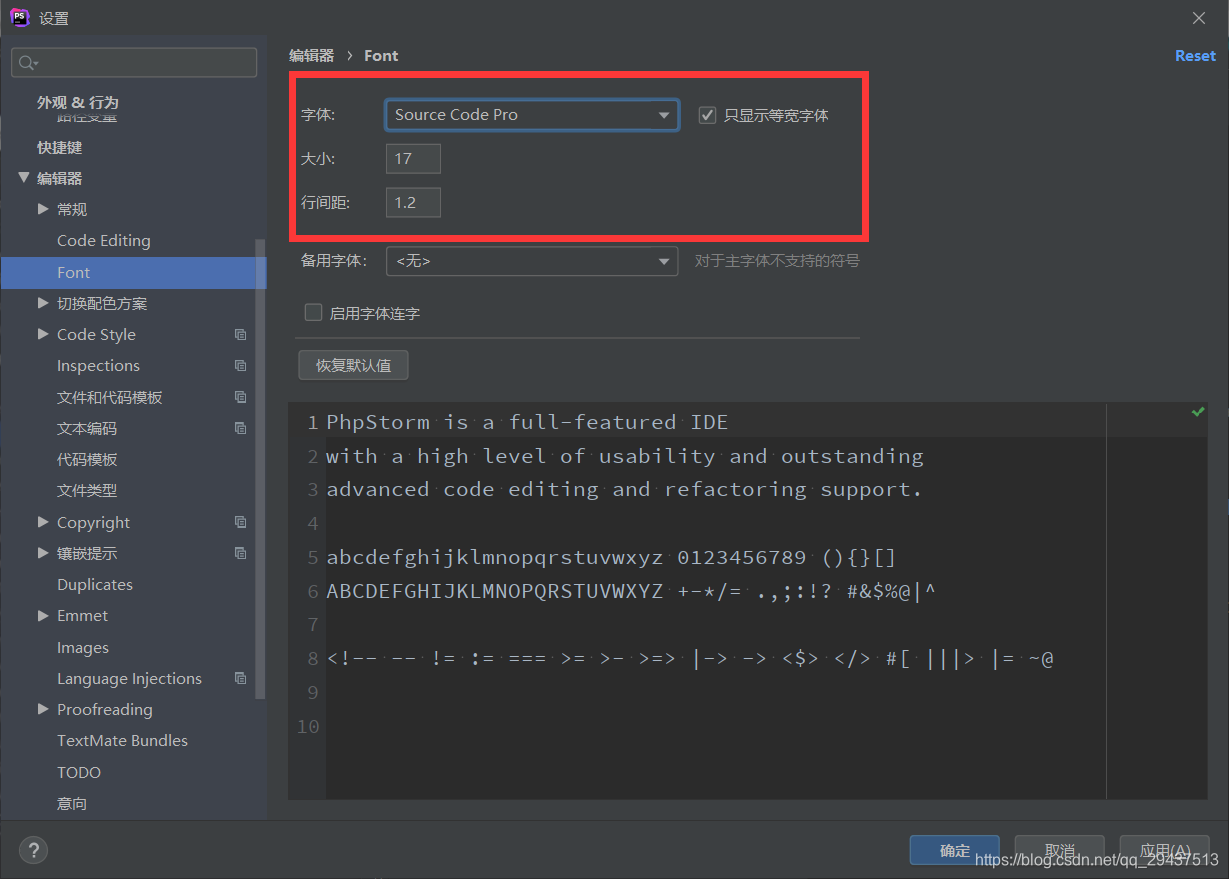Click the 取消 cancel button
1229x879 pixels.
click(x=1060, y=851)
